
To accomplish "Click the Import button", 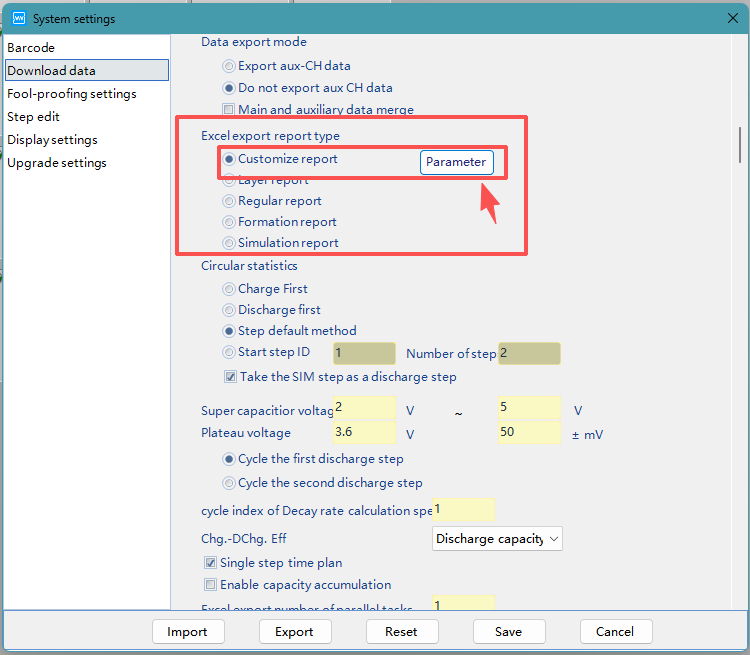I will coord(188,632).
